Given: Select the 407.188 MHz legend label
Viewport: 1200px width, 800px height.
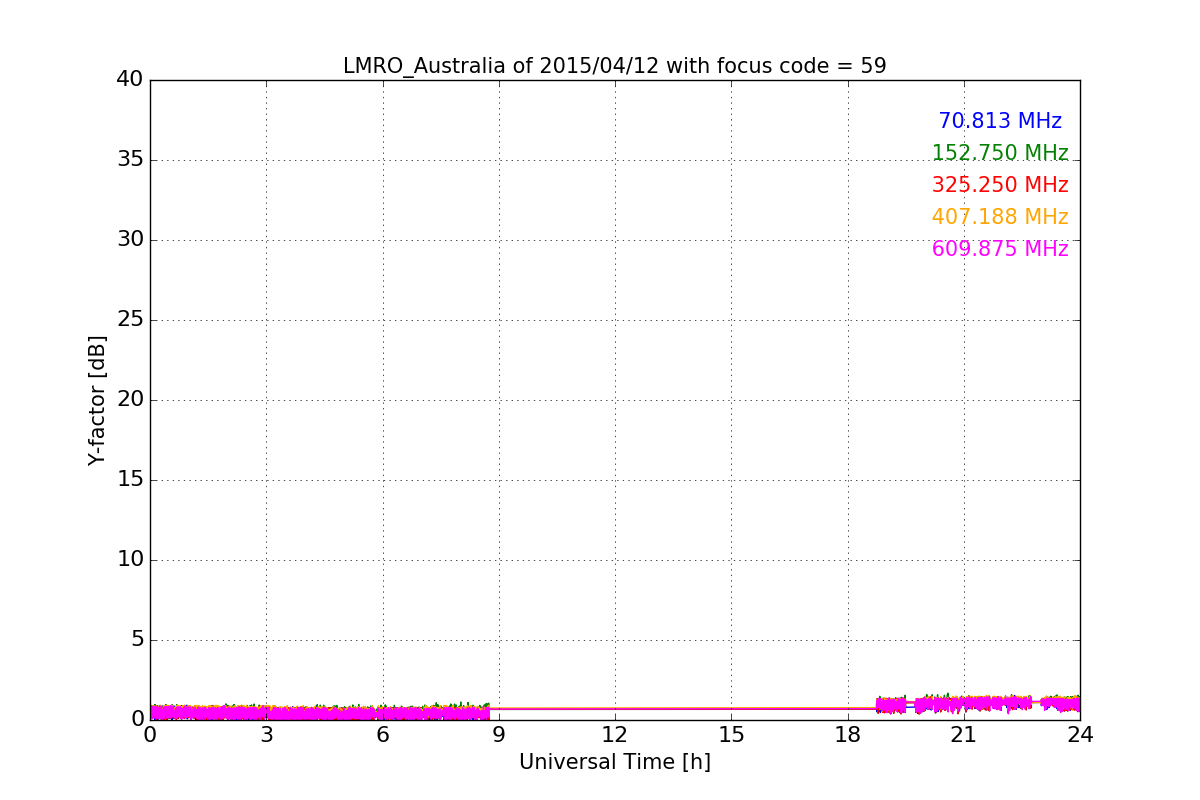Looking at the screenshot, I should pyautogui.click(x=1000, y=217).
